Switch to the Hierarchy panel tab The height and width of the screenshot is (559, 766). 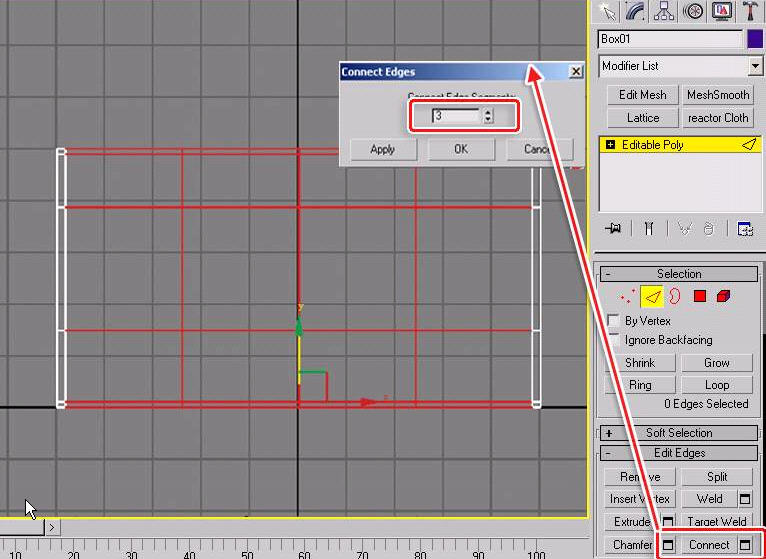coord(663,11)
